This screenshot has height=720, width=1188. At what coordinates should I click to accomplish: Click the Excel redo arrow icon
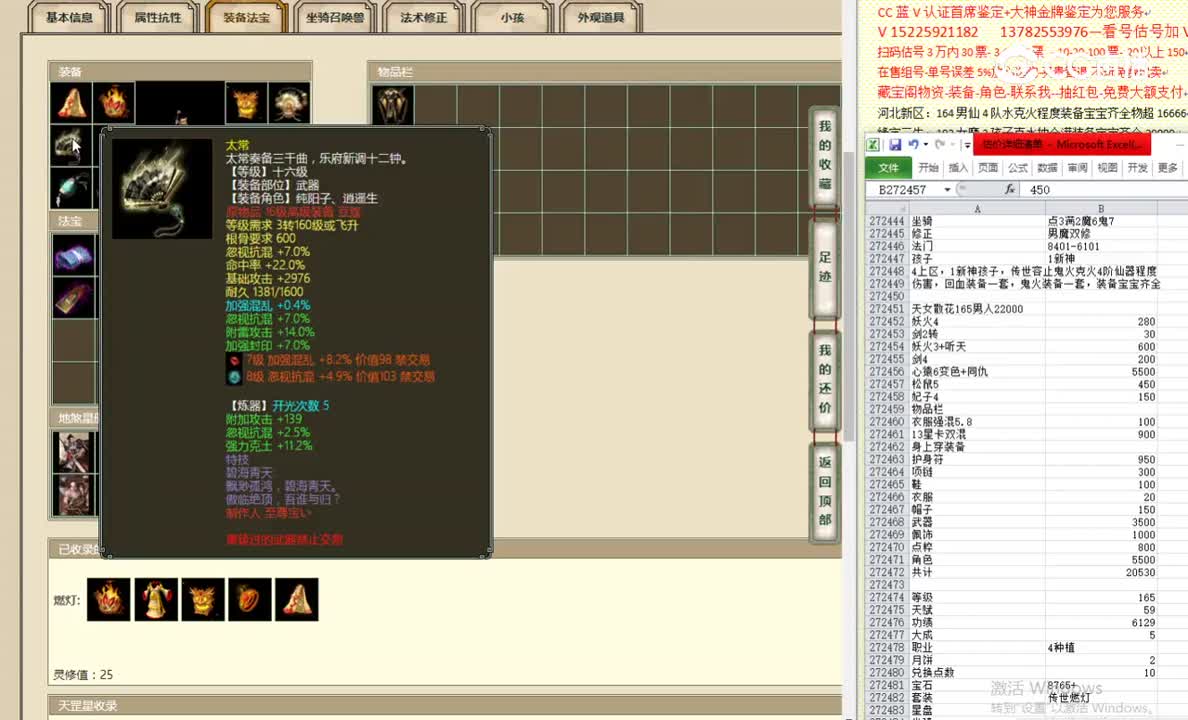point(939,144)
